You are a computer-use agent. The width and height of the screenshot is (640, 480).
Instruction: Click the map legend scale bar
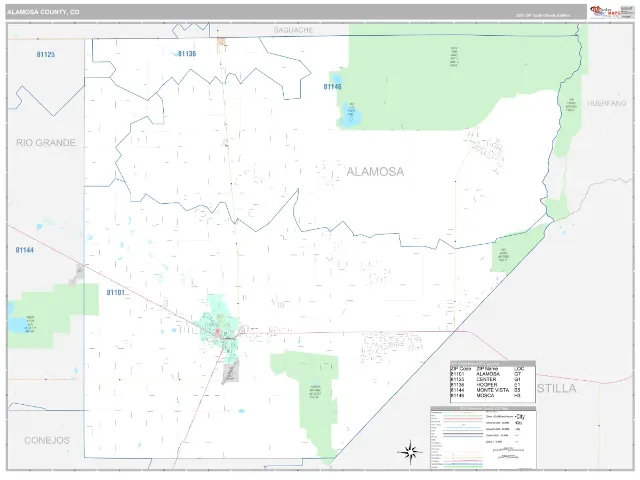point(508,451)
